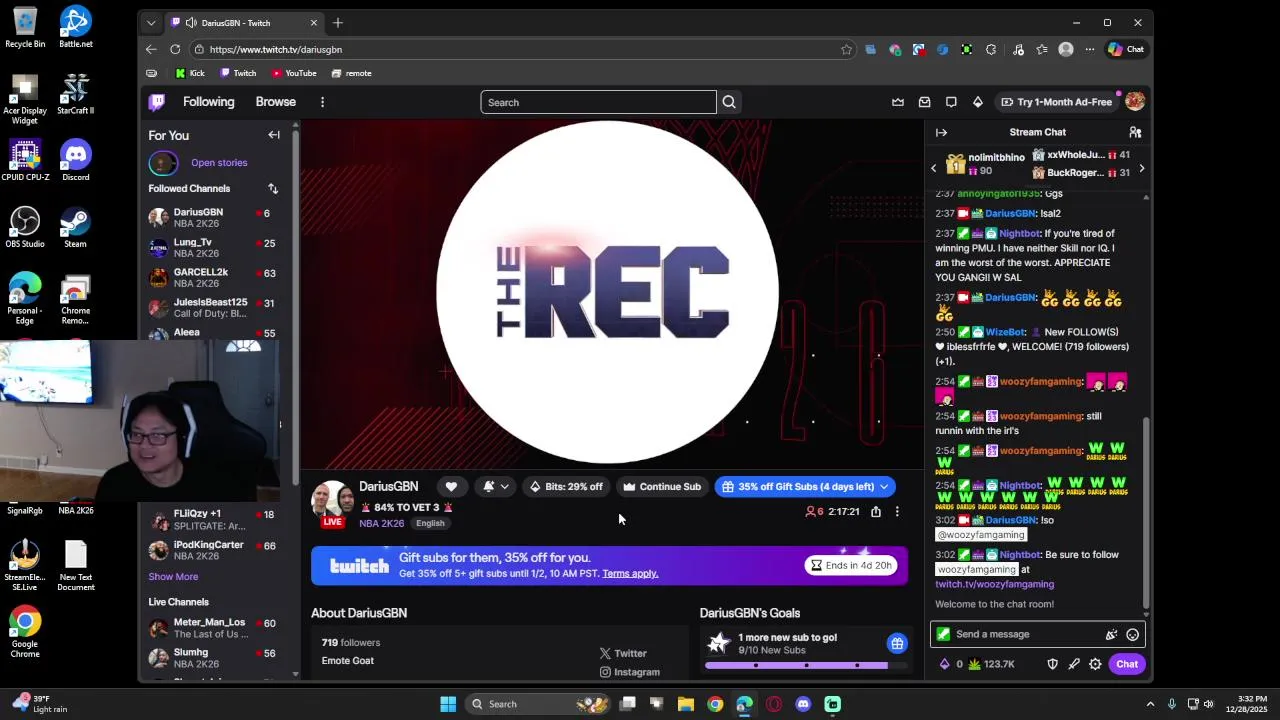The height and width of the screenshot is (720, 1280).
Task: Open Discord from the Windows taskbar
Action: (x=803, y=704)
